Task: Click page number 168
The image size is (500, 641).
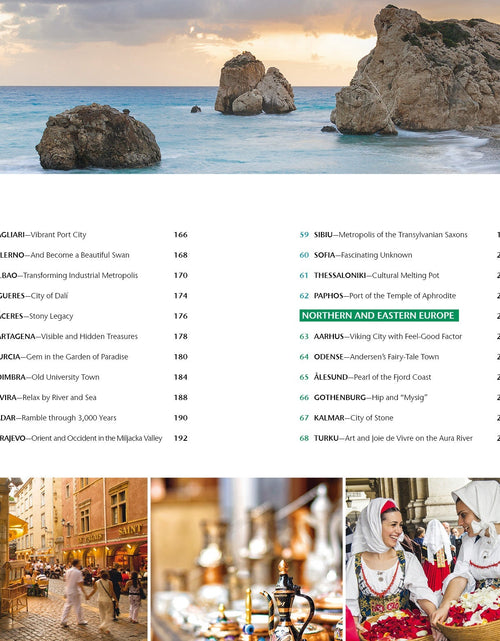Action: point(181,255)
